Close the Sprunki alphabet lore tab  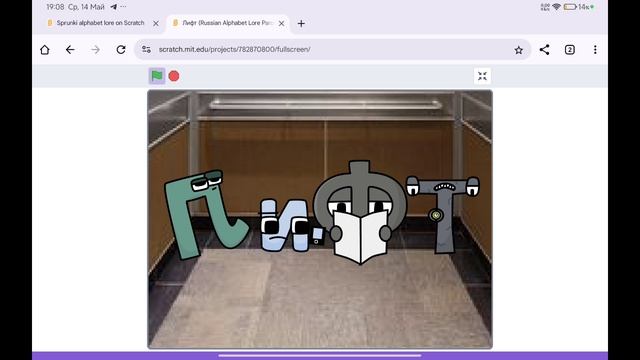(156, 24)
